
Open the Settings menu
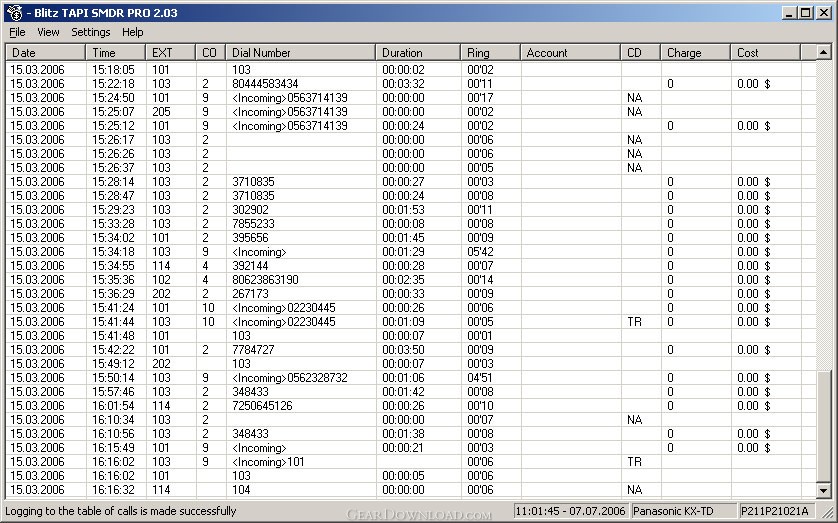(x=91, y=32)
